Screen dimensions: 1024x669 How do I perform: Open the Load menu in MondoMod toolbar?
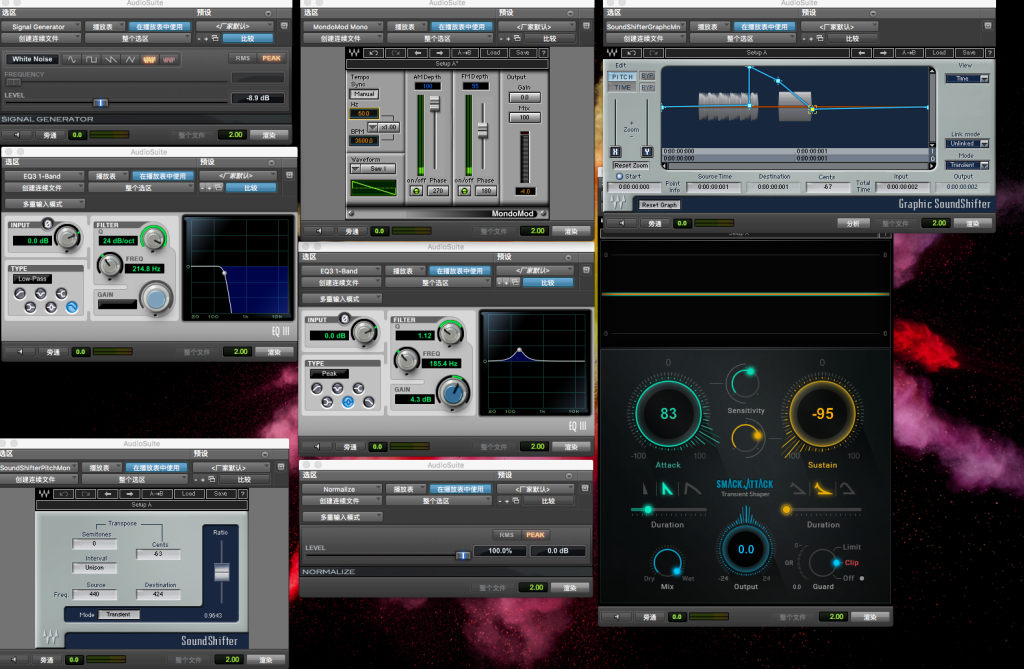[x=494, y=53]
